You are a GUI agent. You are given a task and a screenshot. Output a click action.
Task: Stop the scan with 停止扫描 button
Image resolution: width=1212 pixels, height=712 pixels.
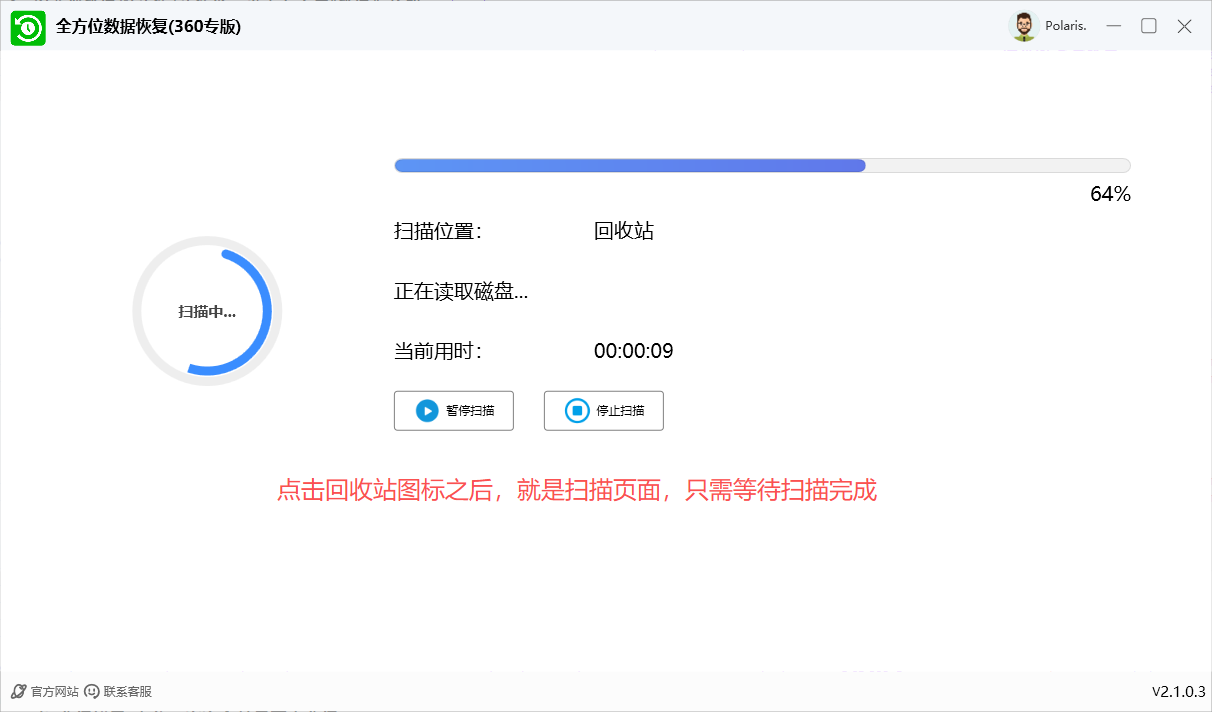[603, 410]
